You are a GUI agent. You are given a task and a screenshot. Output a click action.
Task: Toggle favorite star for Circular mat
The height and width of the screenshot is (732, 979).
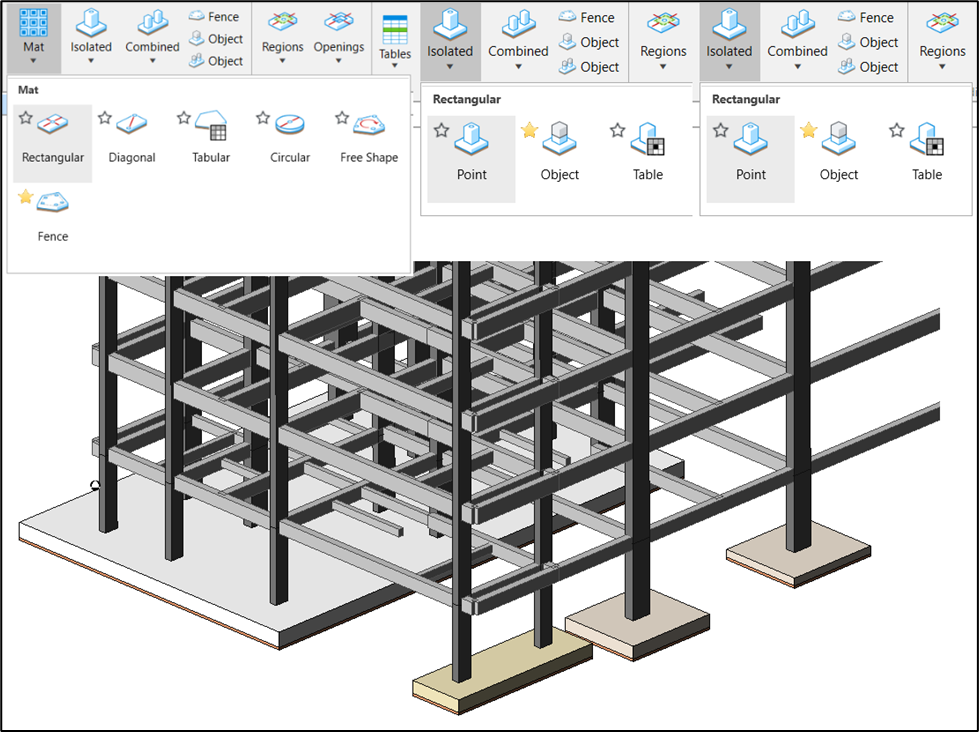[x=263, y=118]
